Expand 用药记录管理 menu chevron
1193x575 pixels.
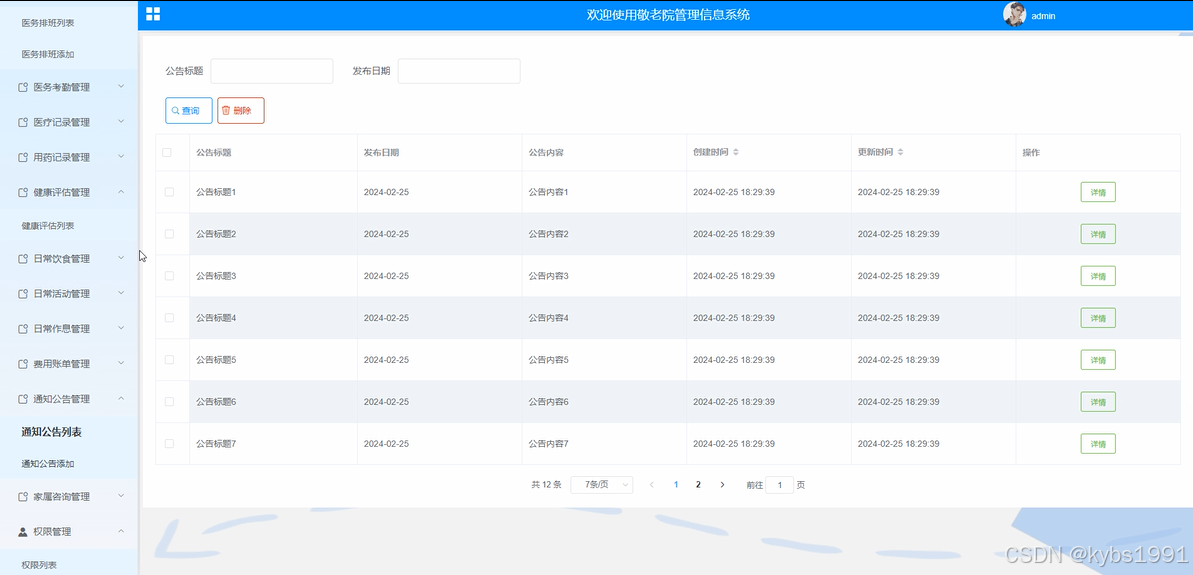(x=121, y=157)
